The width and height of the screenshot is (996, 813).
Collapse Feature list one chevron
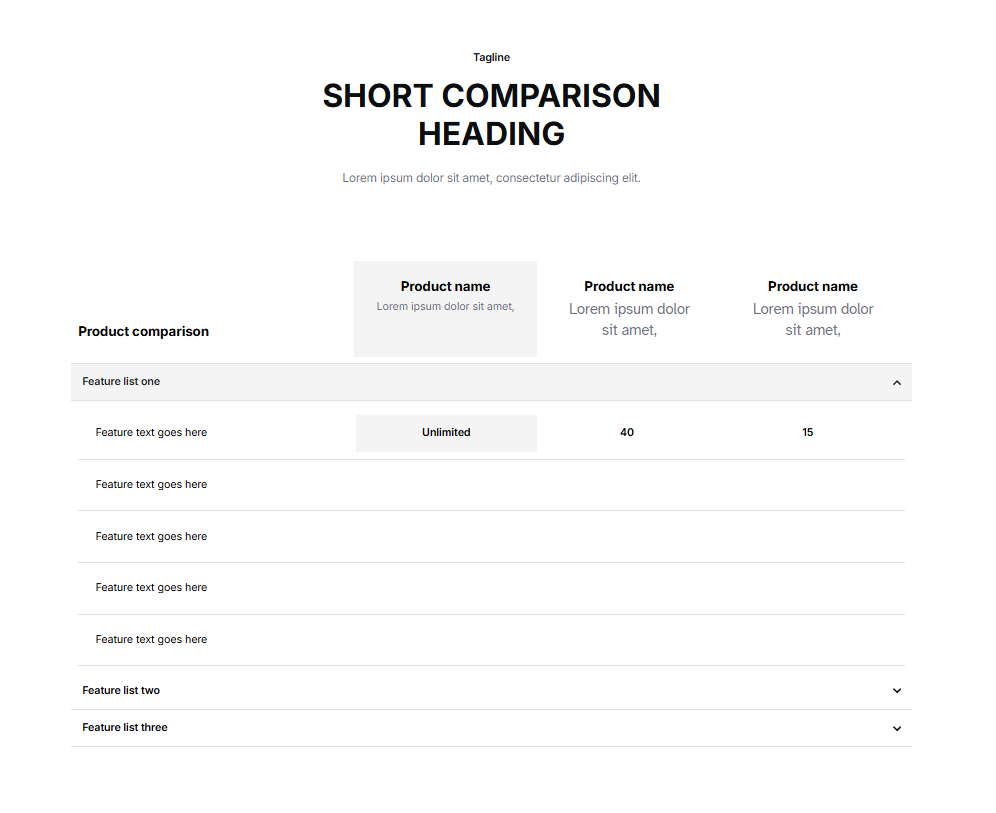897,382
